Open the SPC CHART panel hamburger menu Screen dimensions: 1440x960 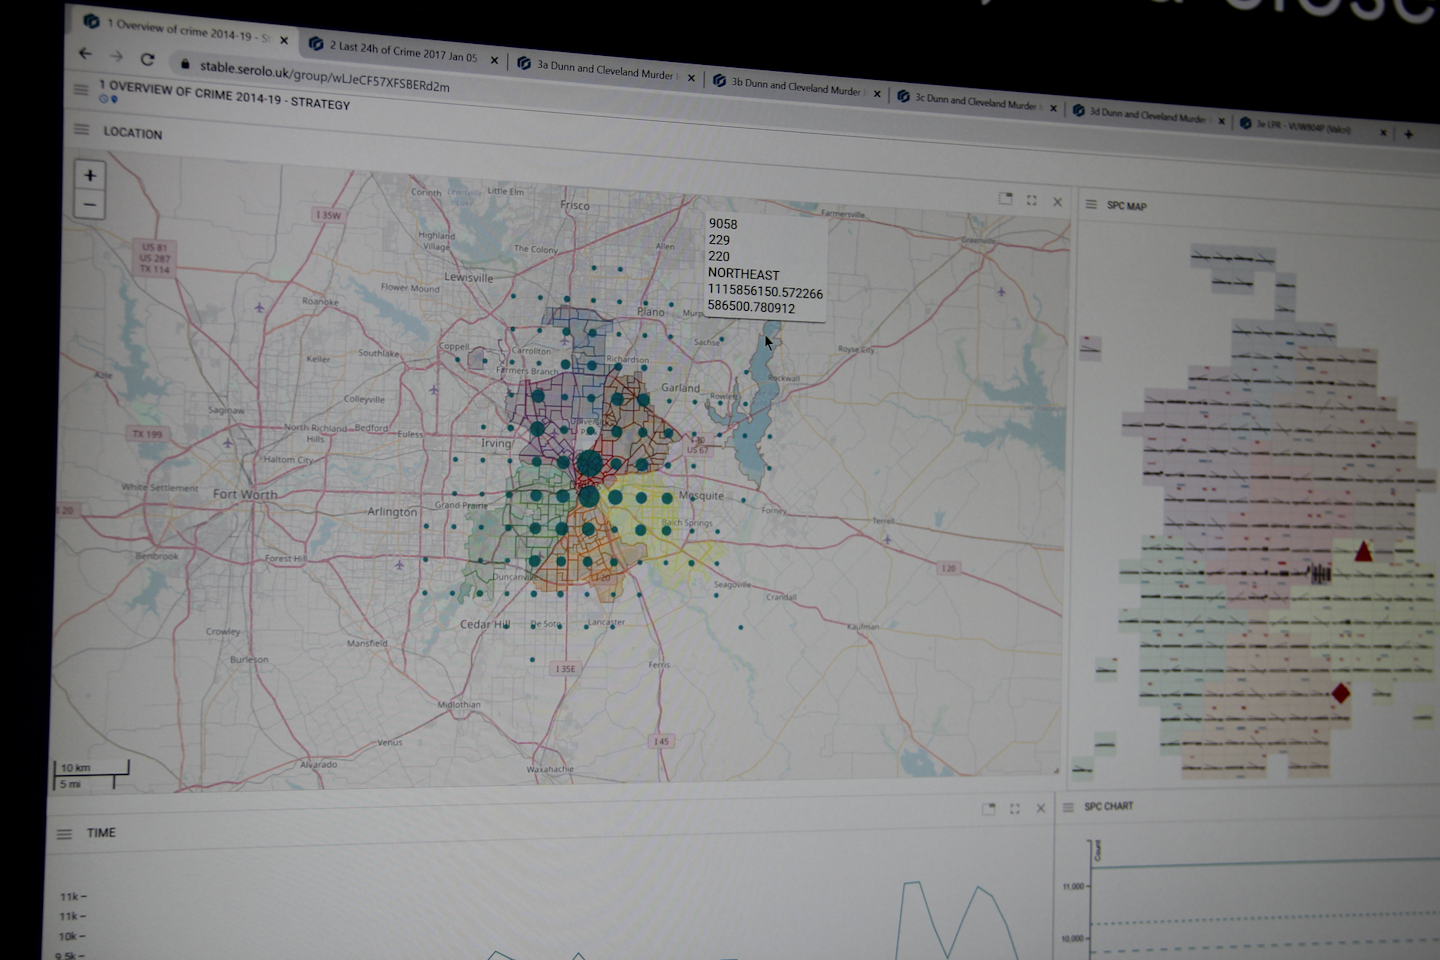coord(1068,806)
